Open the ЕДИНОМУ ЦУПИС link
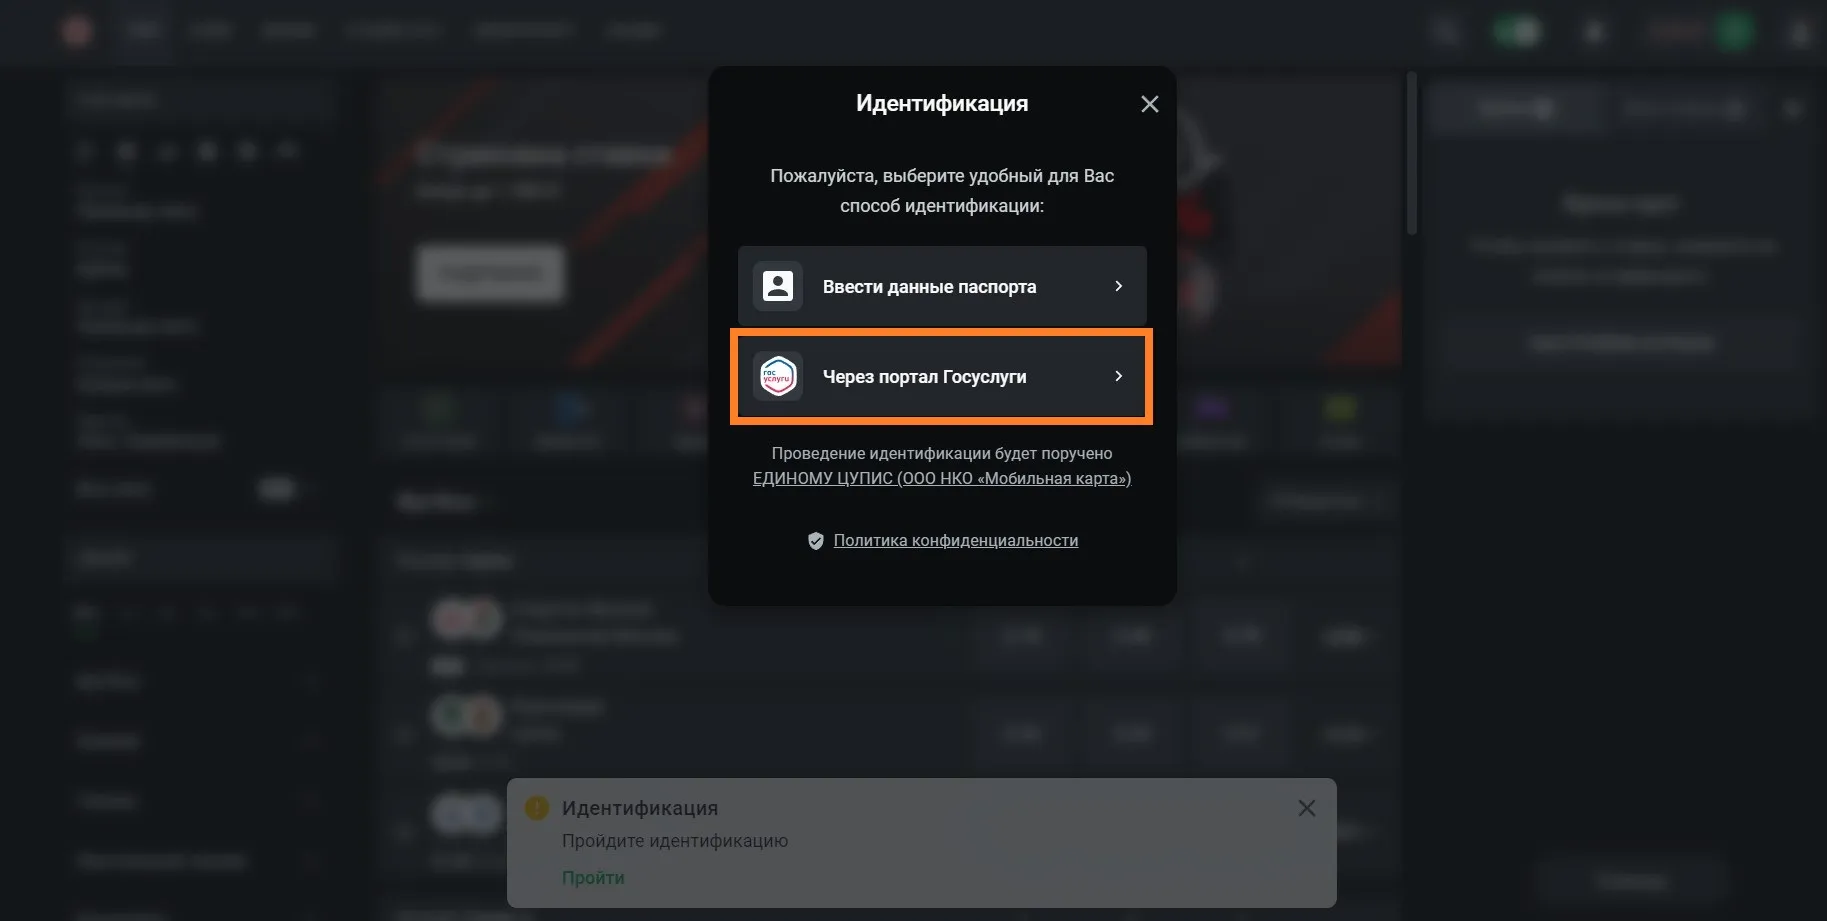Image resolution: width=1827 pixels, height=921 pixels. [941, 479]
